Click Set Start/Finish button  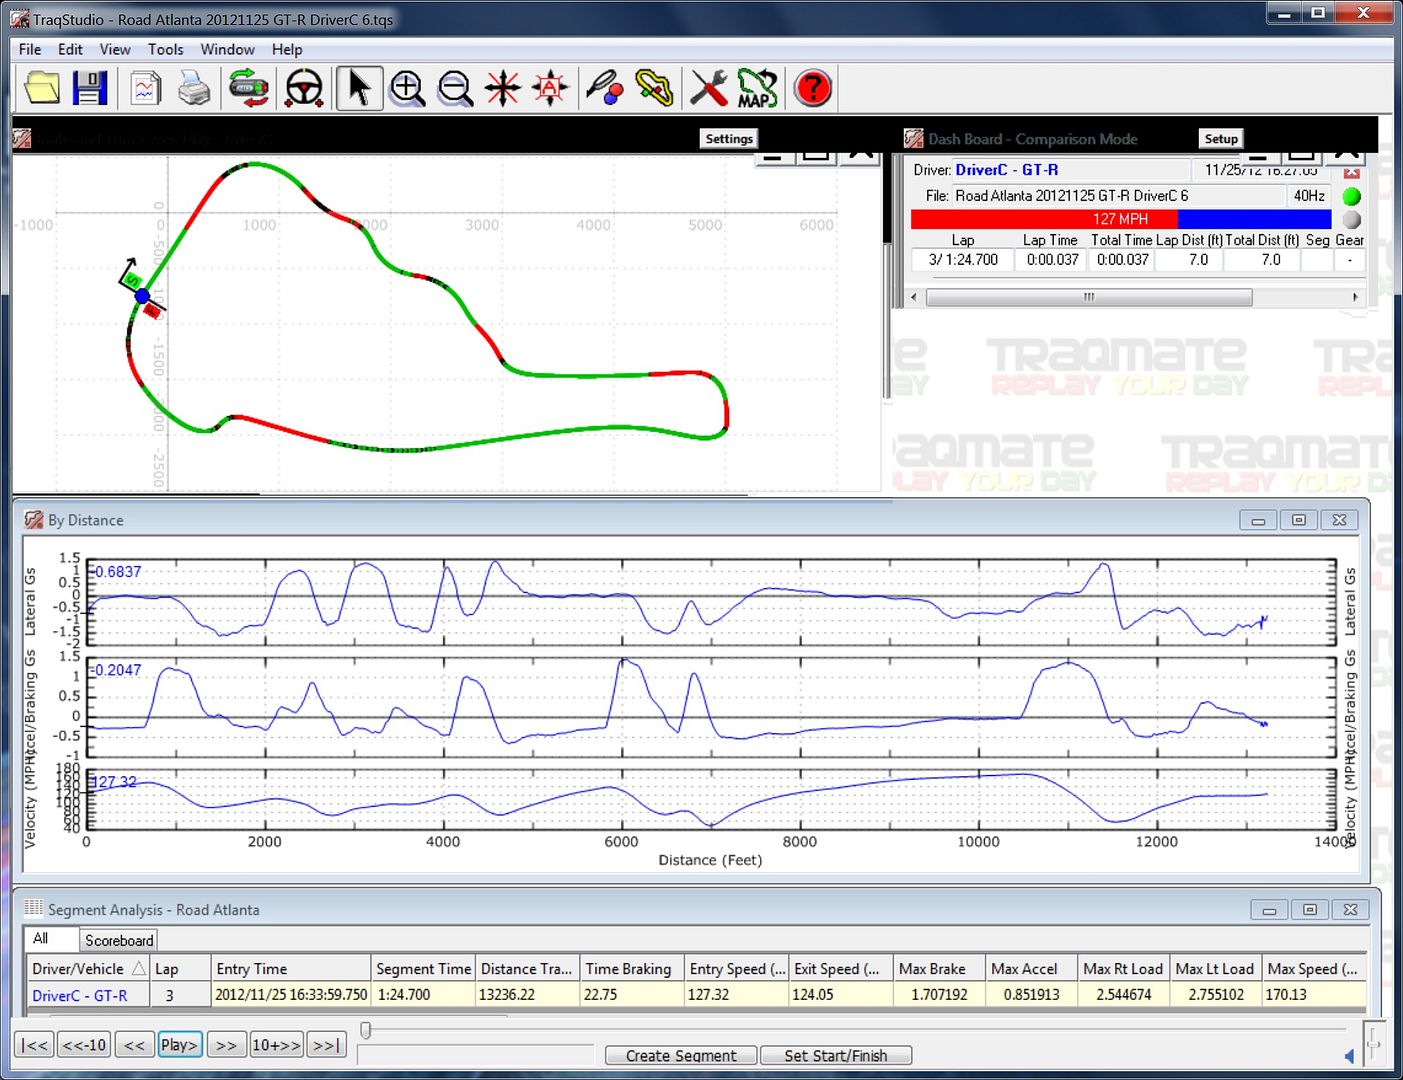(836, 1055)
